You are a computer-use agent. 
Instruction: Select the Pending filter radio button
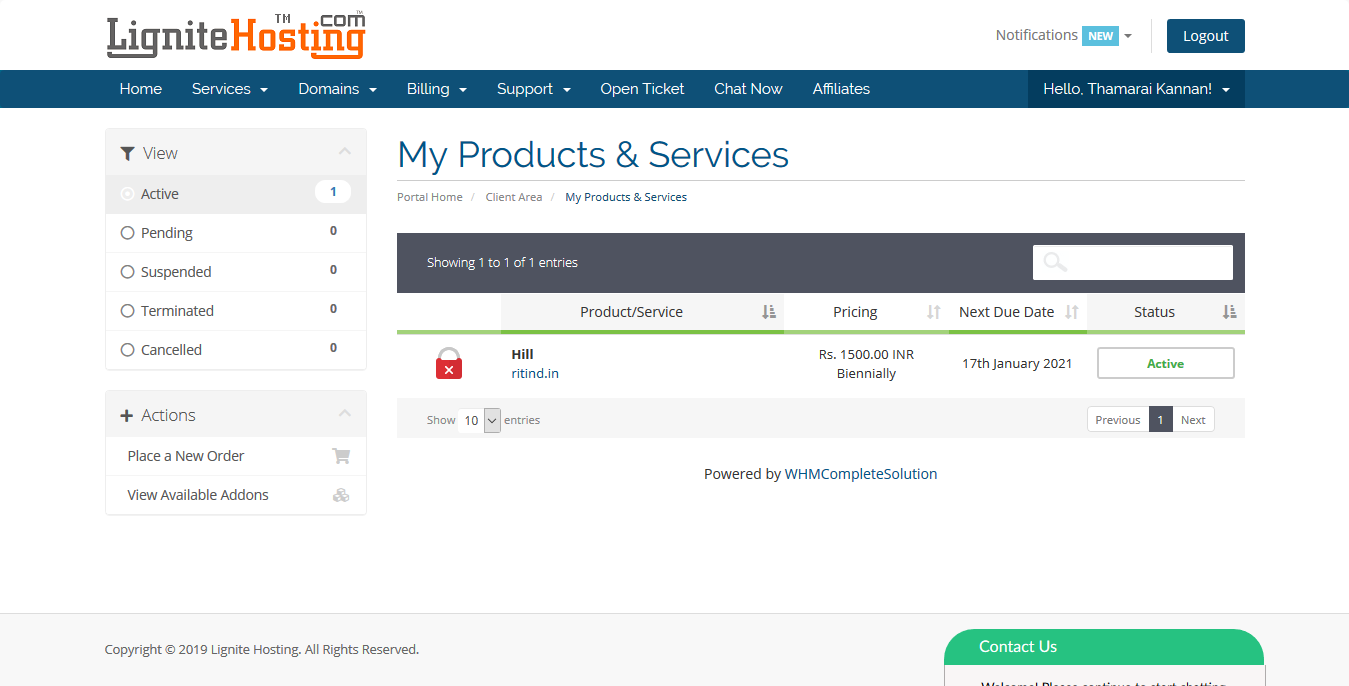pos(127,233)
